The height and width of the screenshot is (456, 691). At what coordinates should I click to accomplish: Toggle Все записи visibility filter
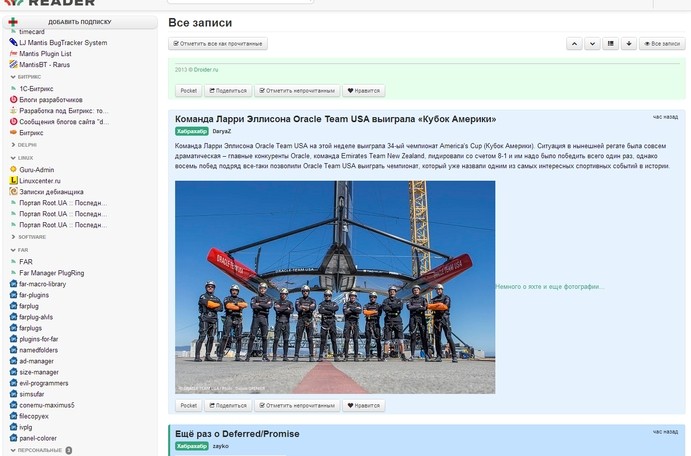click(662, 44)
